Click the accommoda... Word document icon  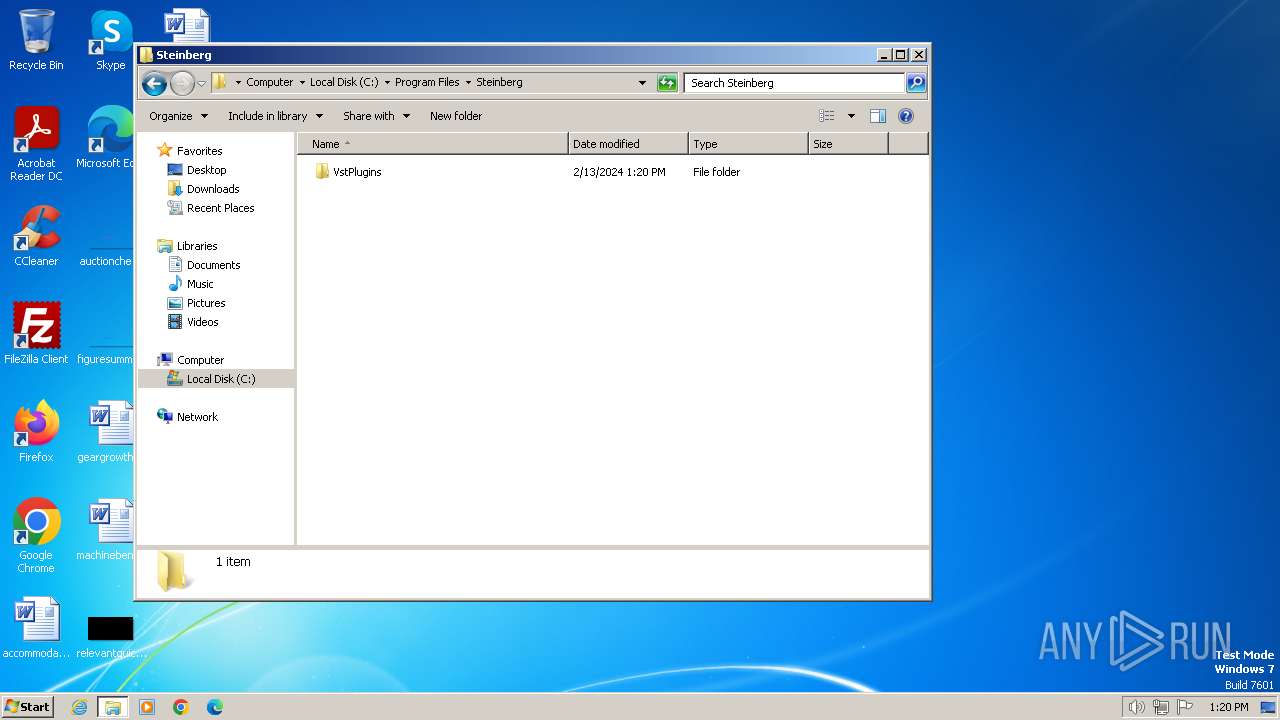pos(36,628)
